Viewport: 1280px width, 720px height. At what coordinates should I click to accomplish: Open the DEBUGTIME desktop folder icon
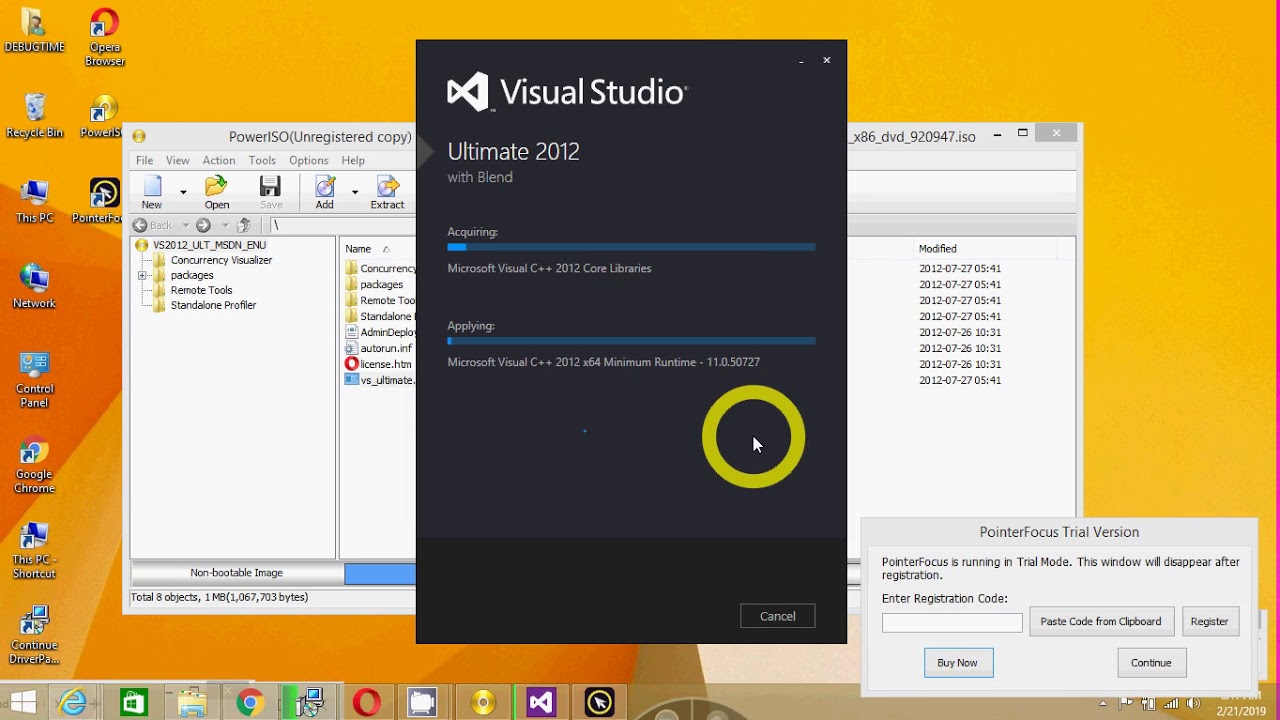click(x=34, y=30)
